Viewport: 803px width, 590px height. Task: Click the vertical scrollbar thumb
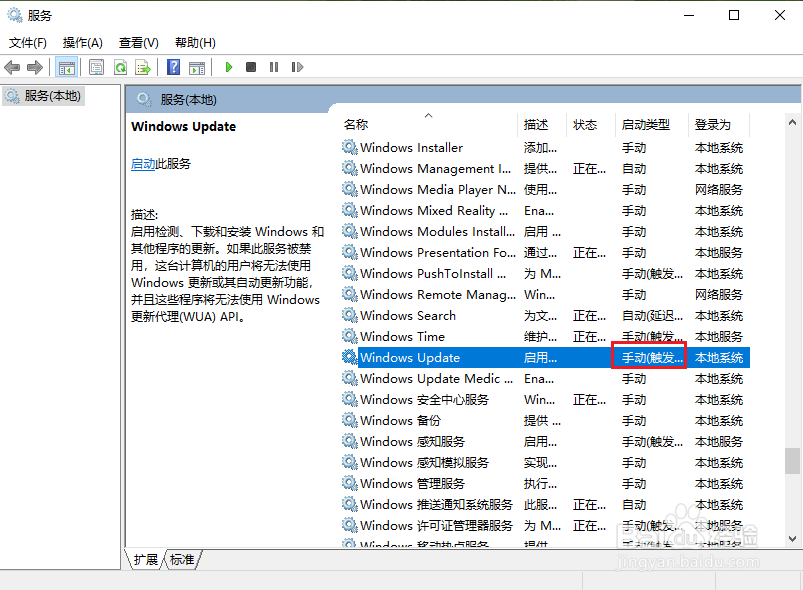pyautogui.click(x=792, y=461)
